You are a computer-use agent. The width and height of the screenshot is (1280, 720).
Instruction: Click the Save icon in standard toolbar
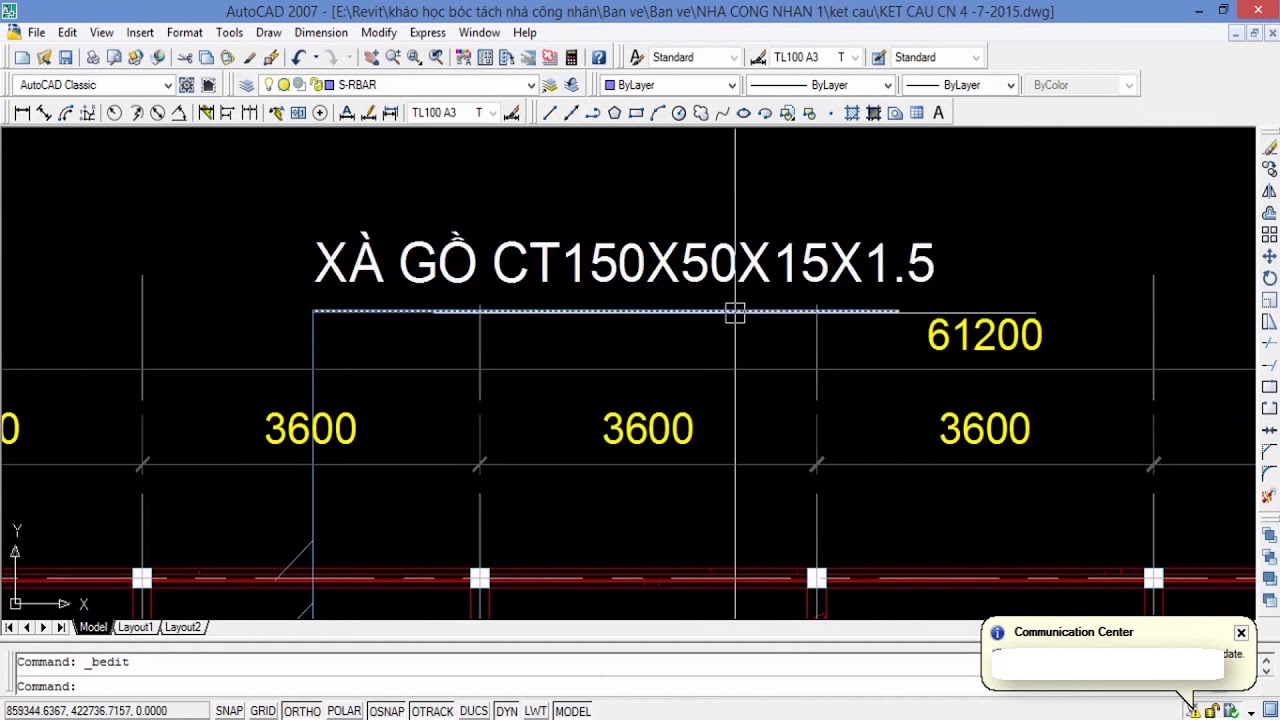pyautogui.click(x=66, y=57)
